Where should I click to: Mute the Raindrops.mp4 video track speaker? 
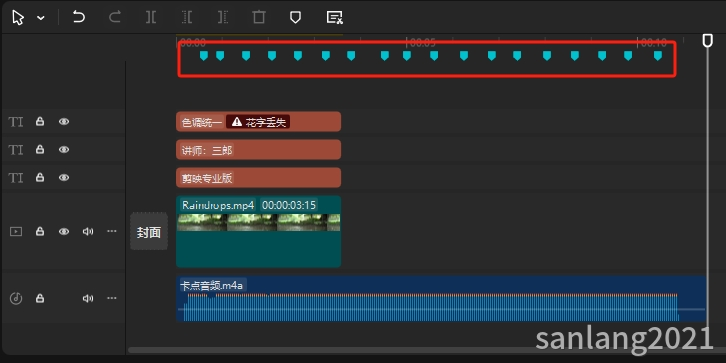tap(88, 232)
